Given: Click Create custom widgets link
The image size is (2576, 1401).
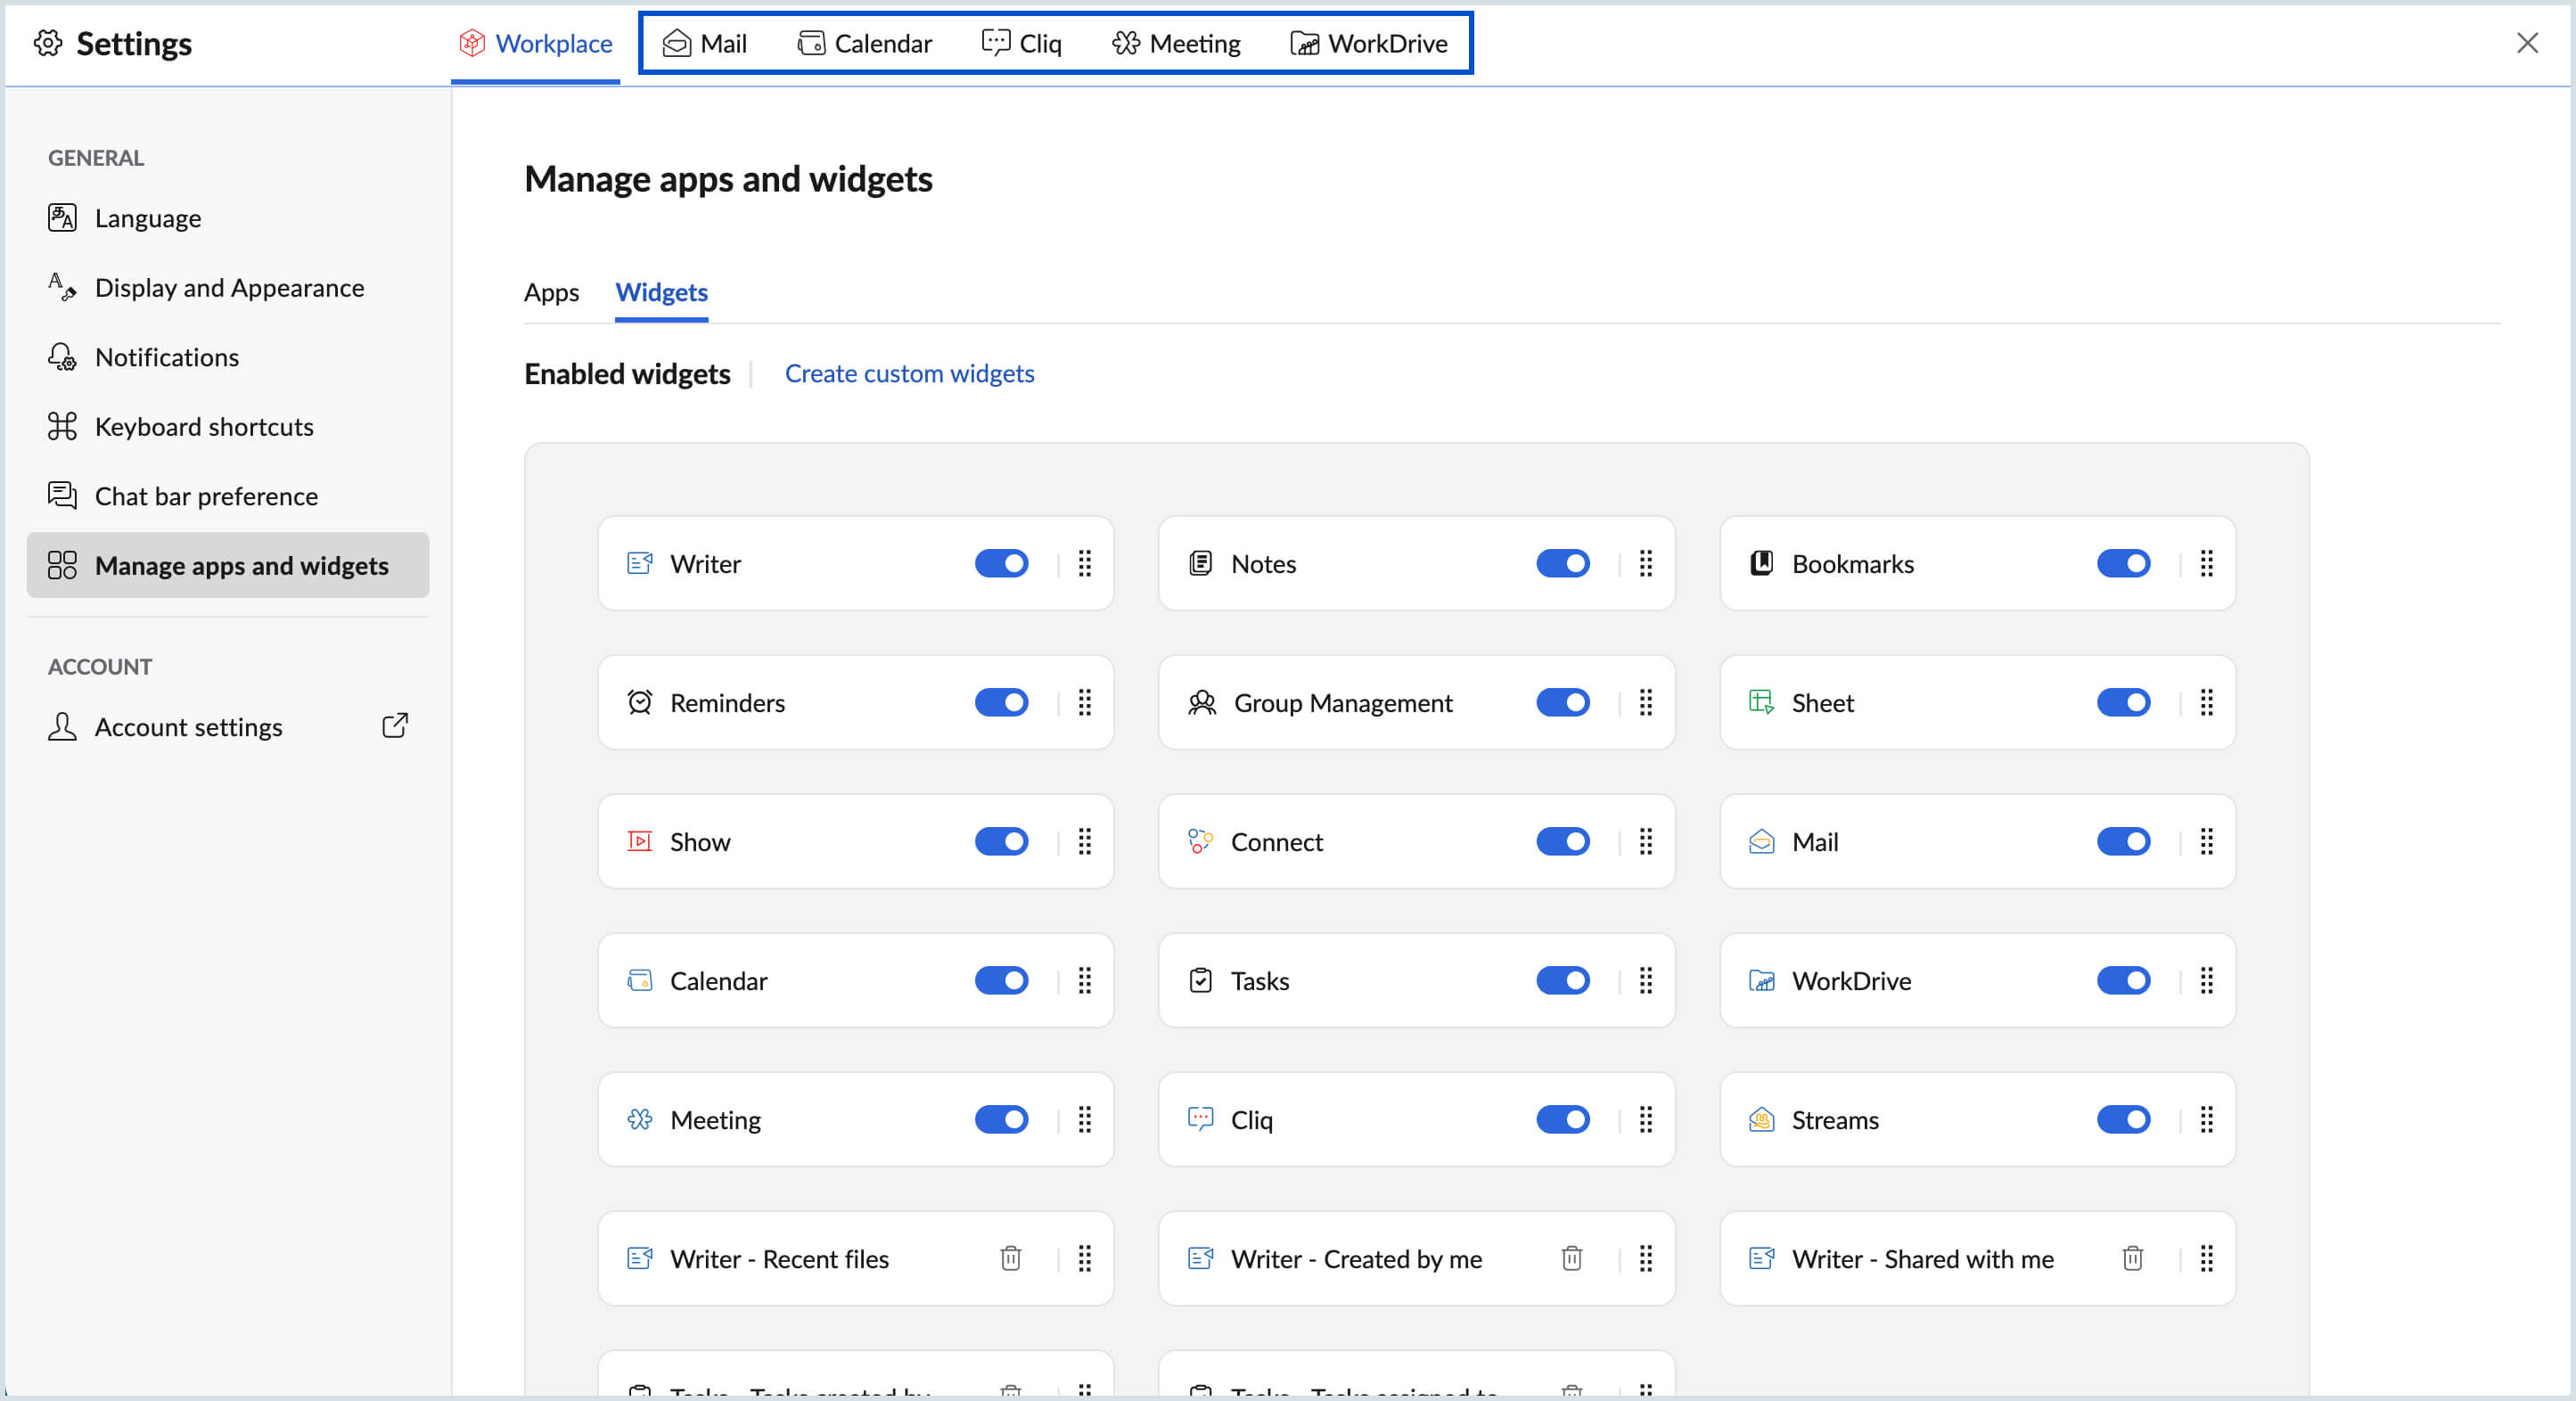Looking at the screenshot, I should pyautogui.click(x=909, y=373).
